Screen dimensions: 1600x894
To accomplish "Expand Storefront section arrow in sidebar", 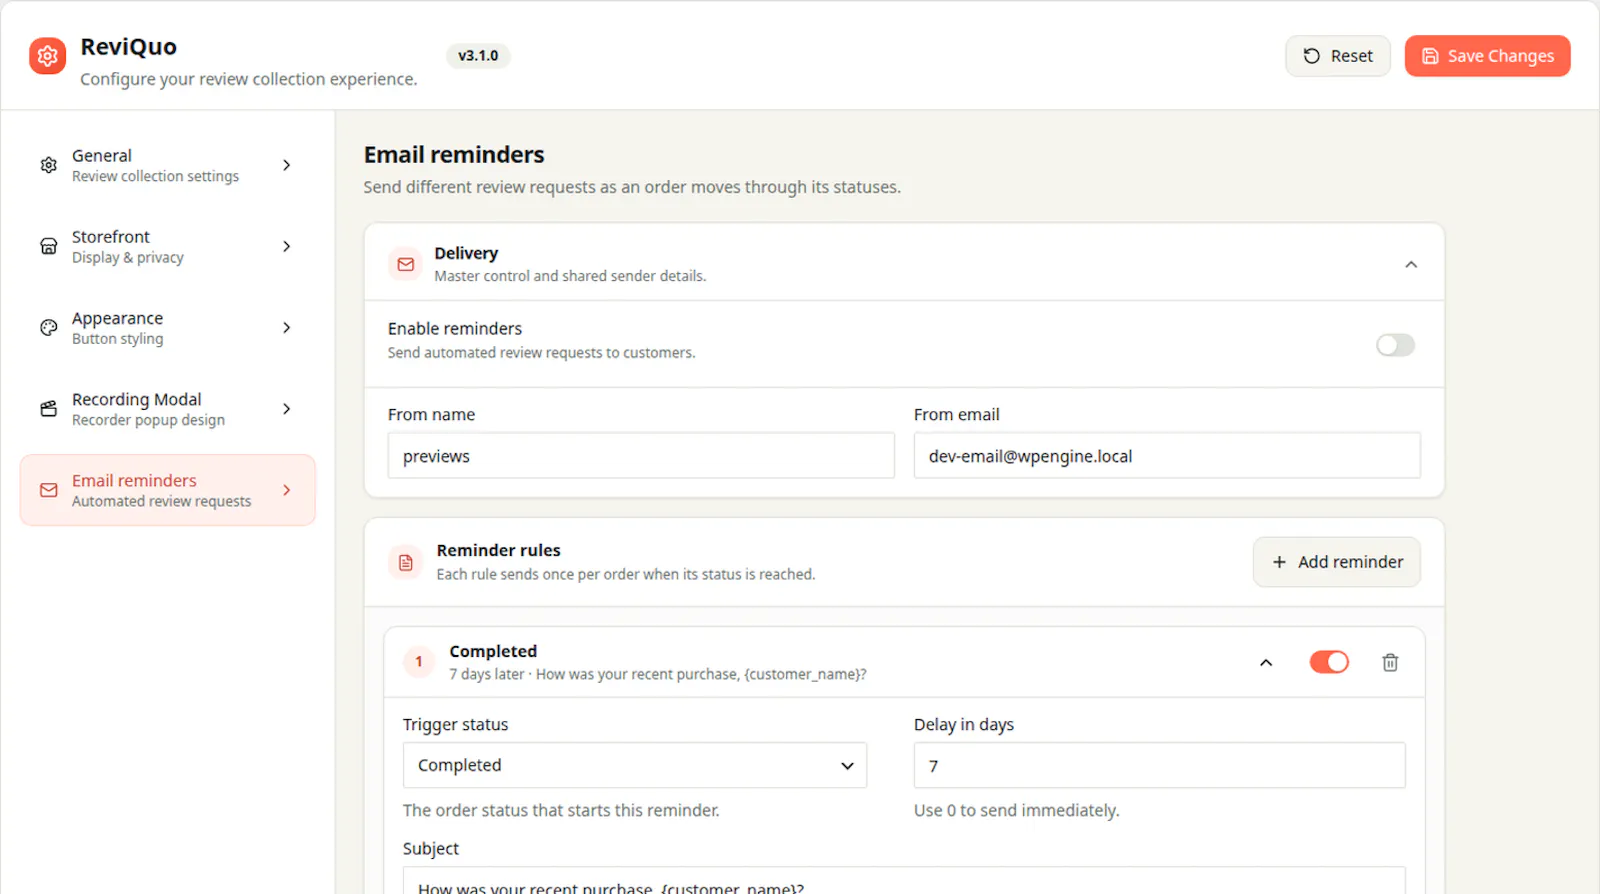I will tap(286, 246).
